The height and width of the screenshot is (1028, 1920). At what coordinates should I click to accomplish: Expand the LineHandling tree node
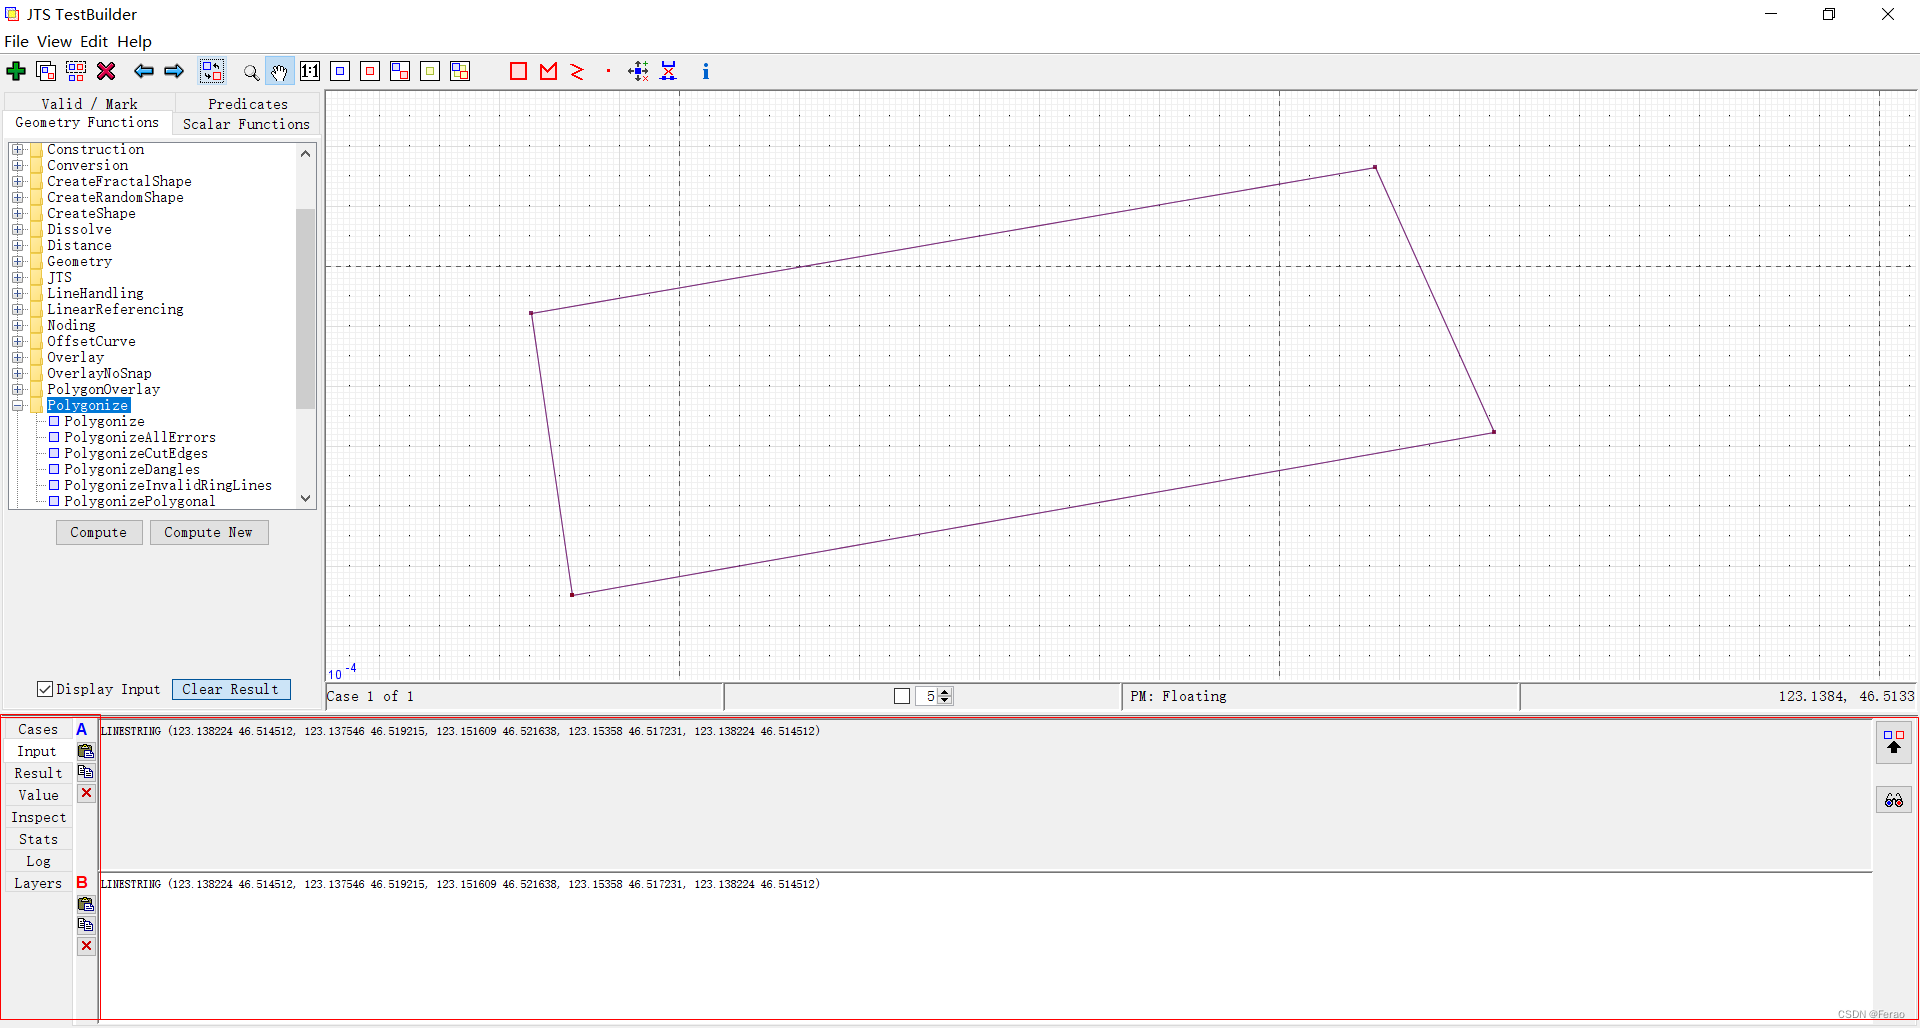click(x=18, y=294)
